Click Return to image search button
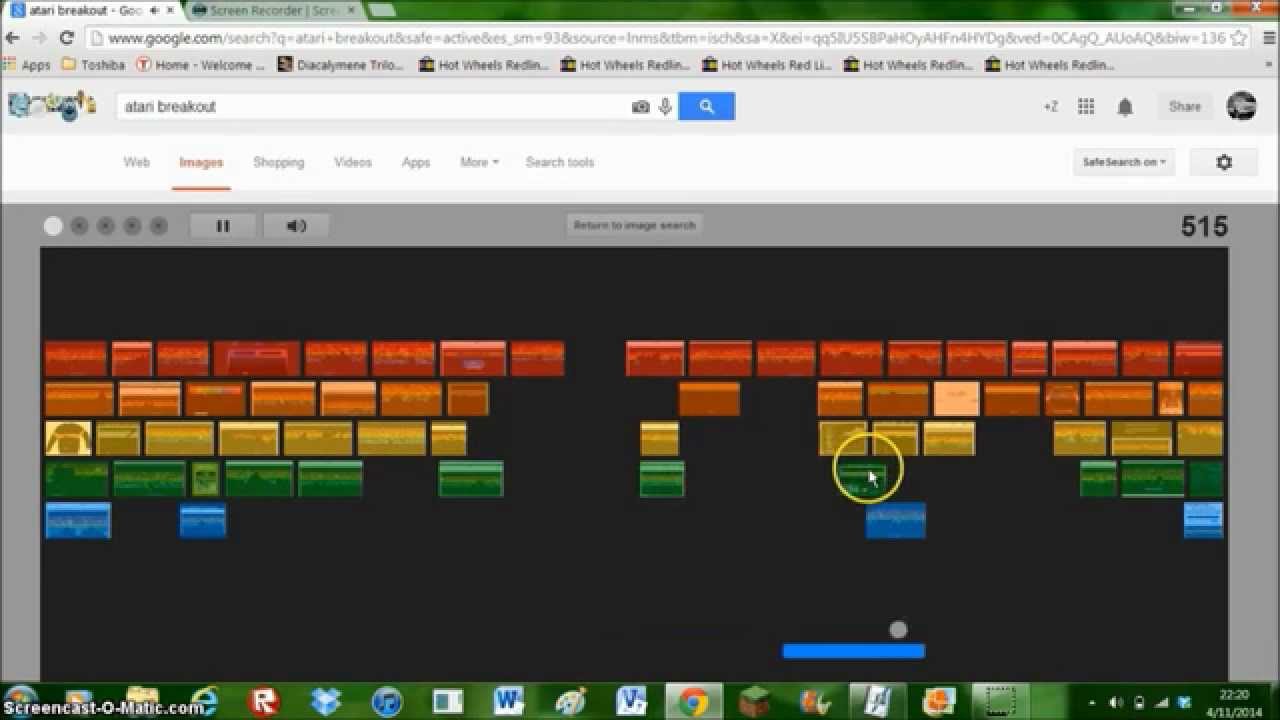Viewport: 1280px width, 720px height. (x=634, y=225)
